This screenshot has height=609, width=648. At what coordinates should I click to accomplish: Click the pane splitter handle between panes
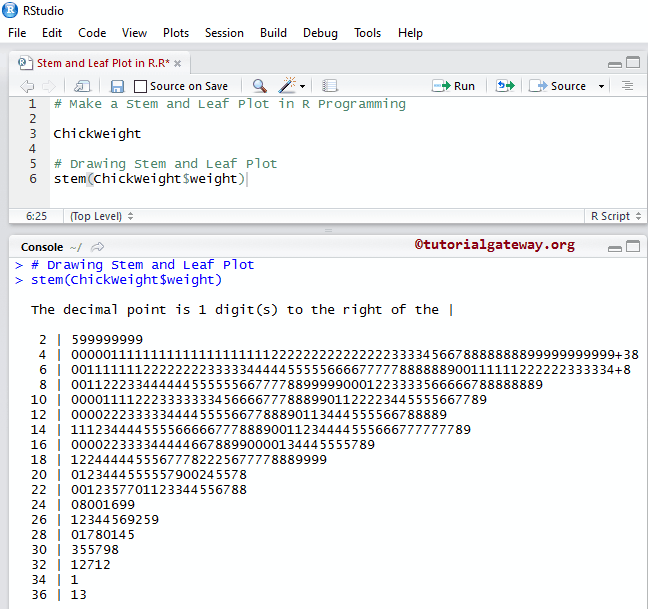click(x=329, y=231)
